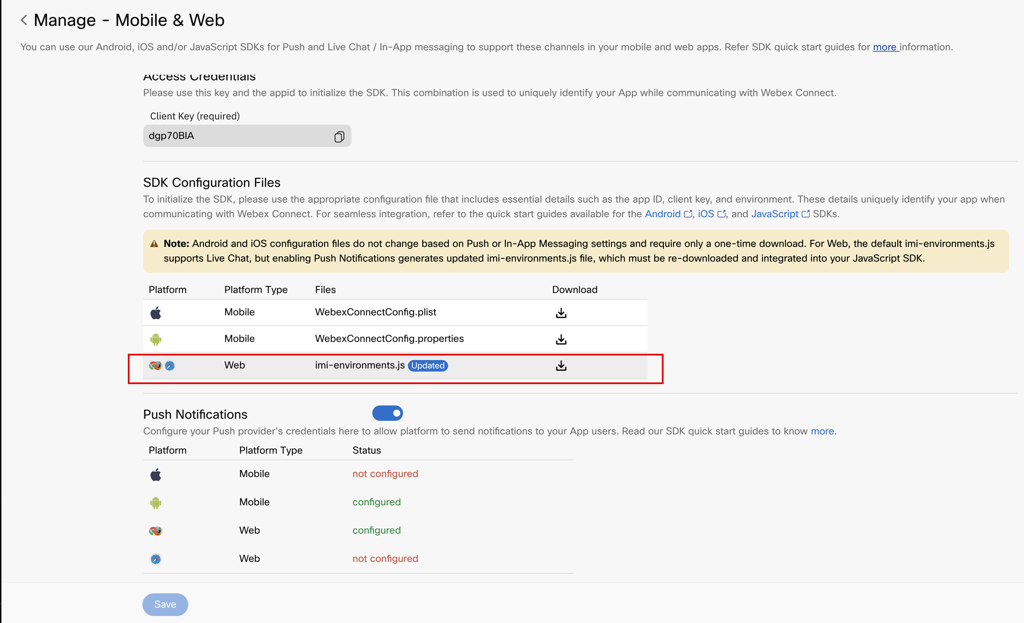The width and height of the screenshot is (1024, 623).
Task: Click the Save button
Action: (x=164, y=604)
